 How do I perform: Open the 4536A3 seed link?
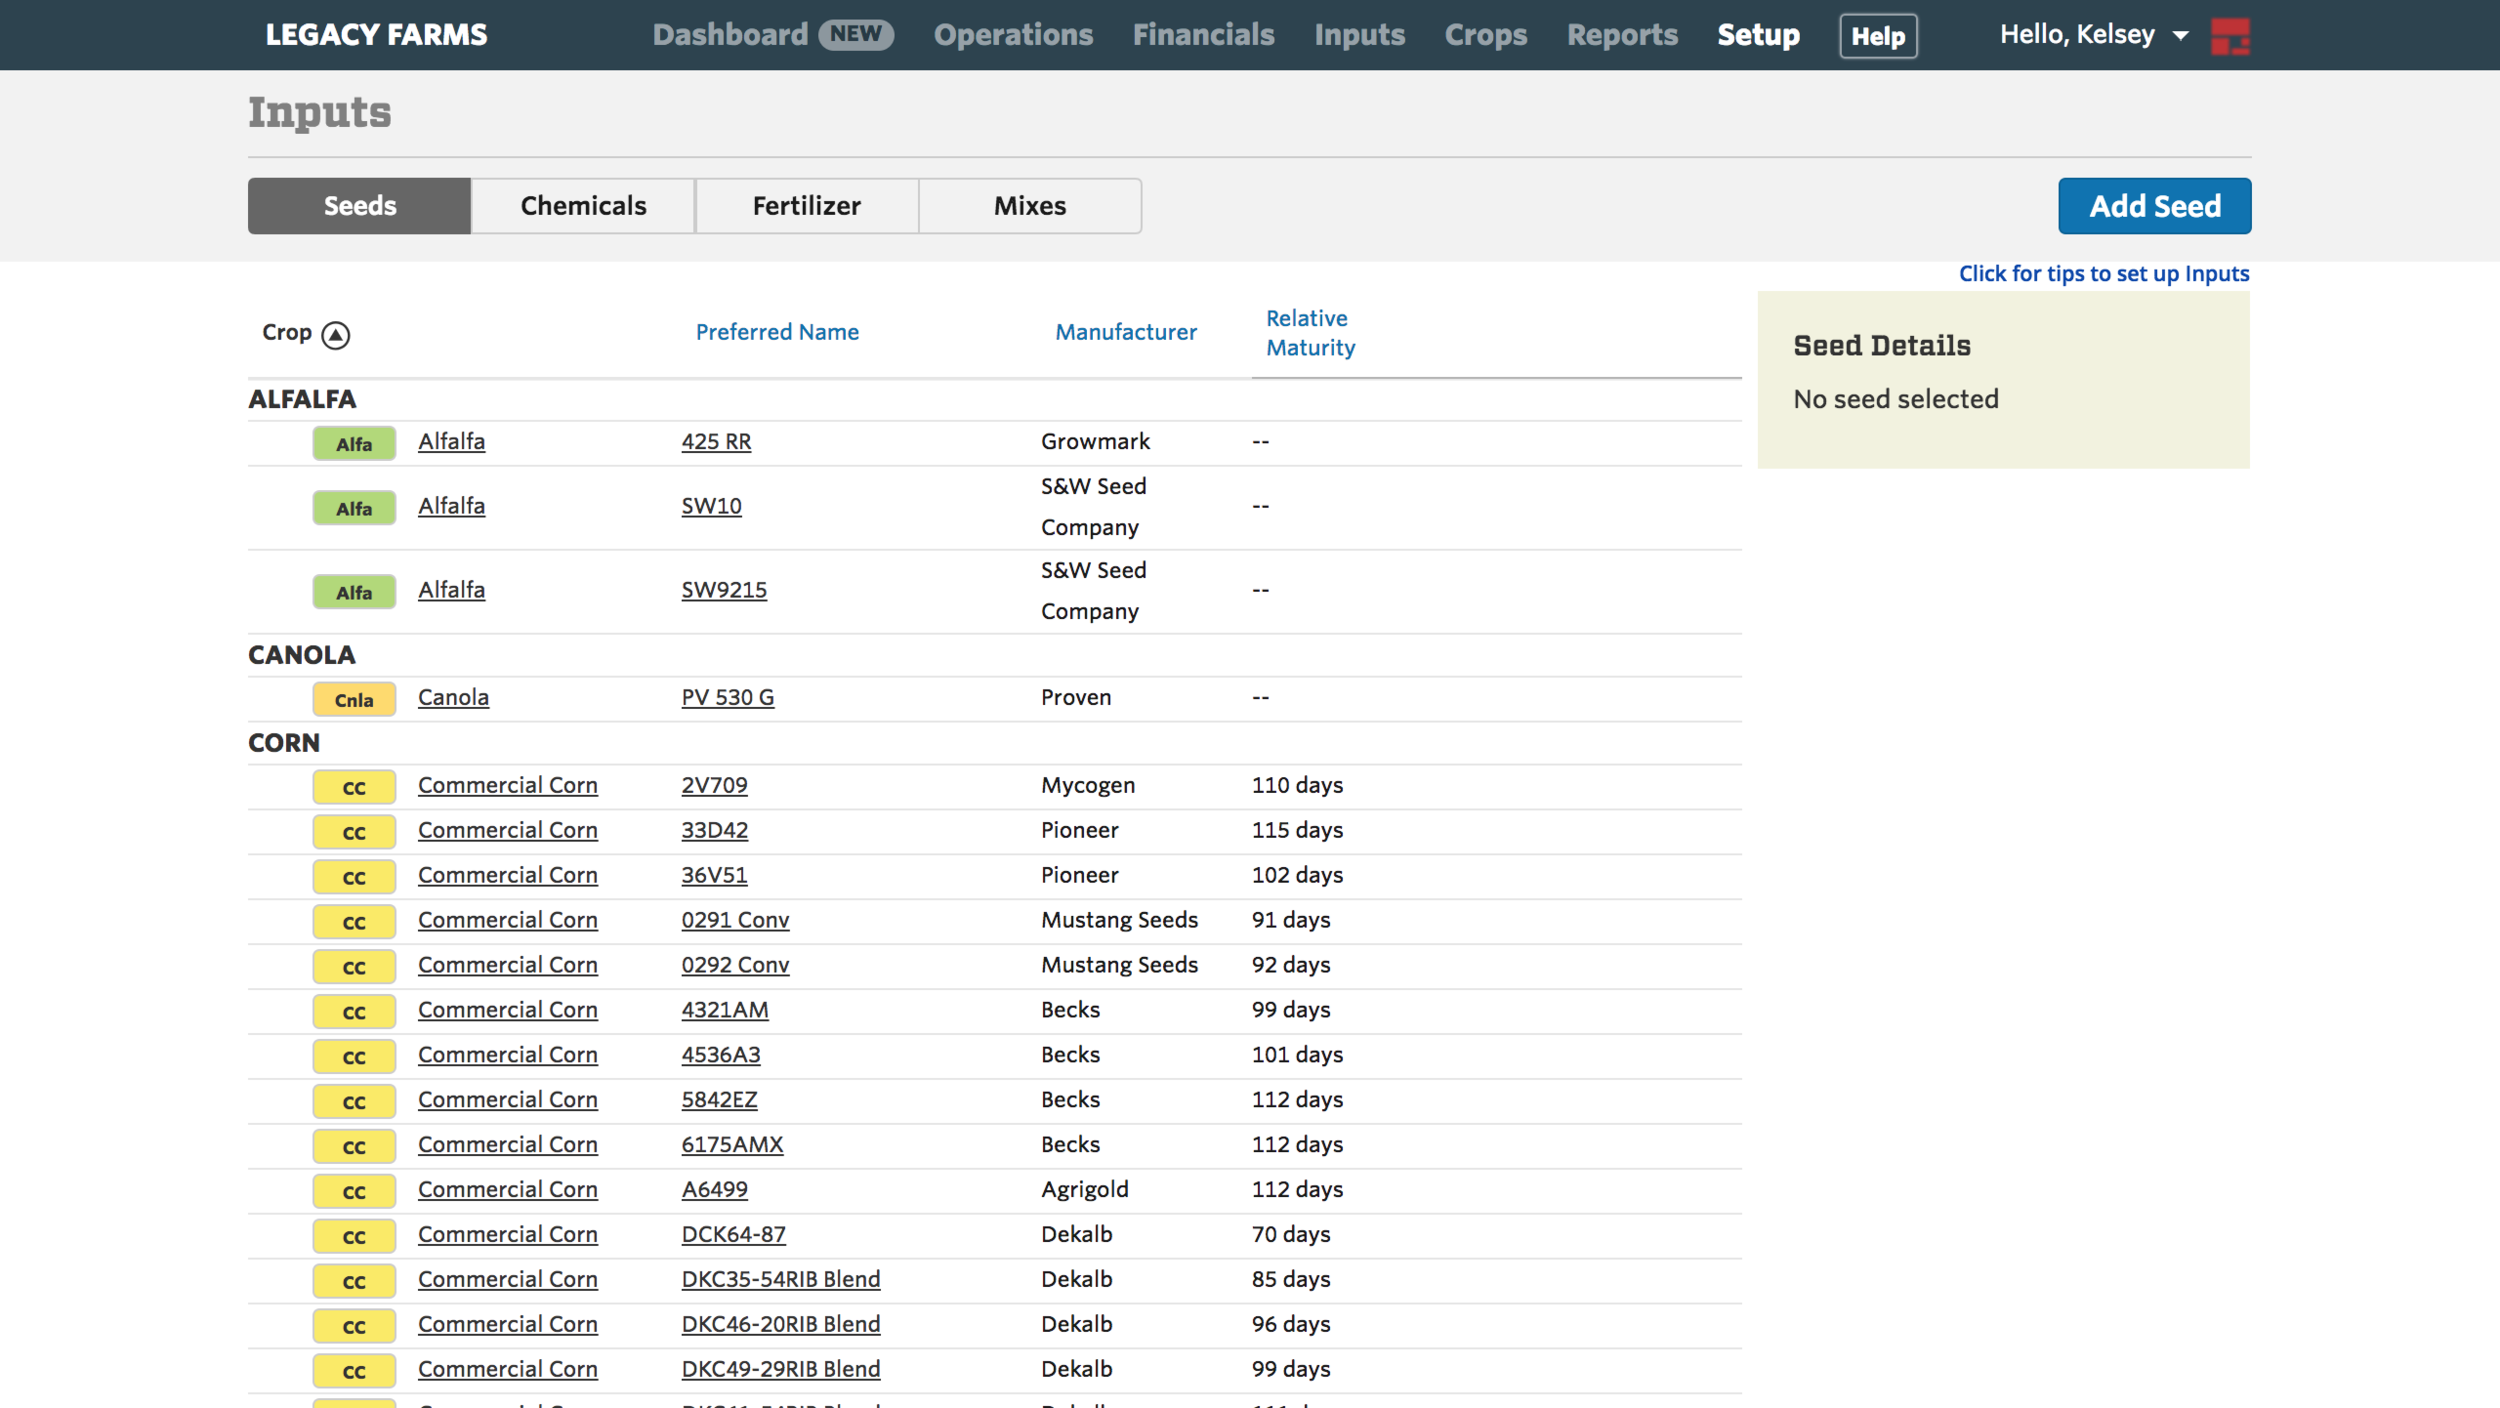click(721, 1056)
